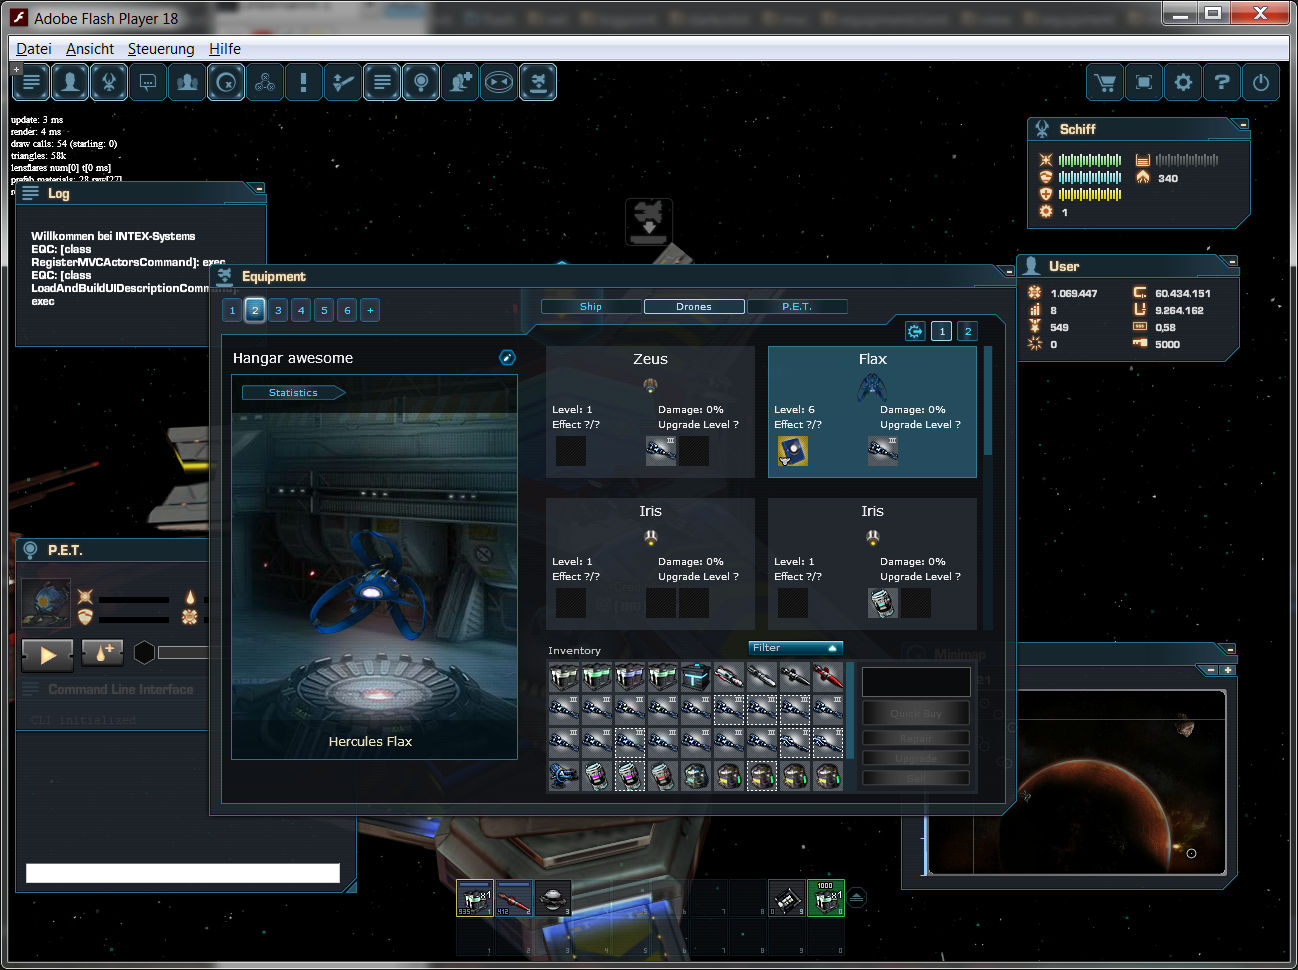Open the inventory Filter dropdown
The height and width of the screenshot is (970, 1298).
(x=796, y=648)
